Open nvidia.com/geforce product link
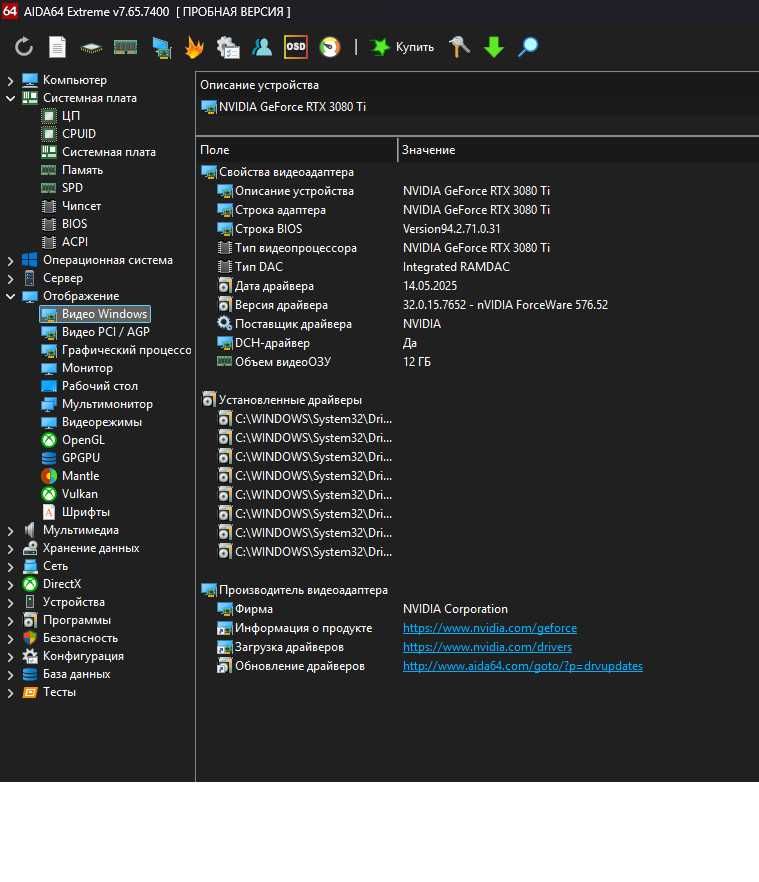The height and width of the screenshot is (882, 759). 489,628
